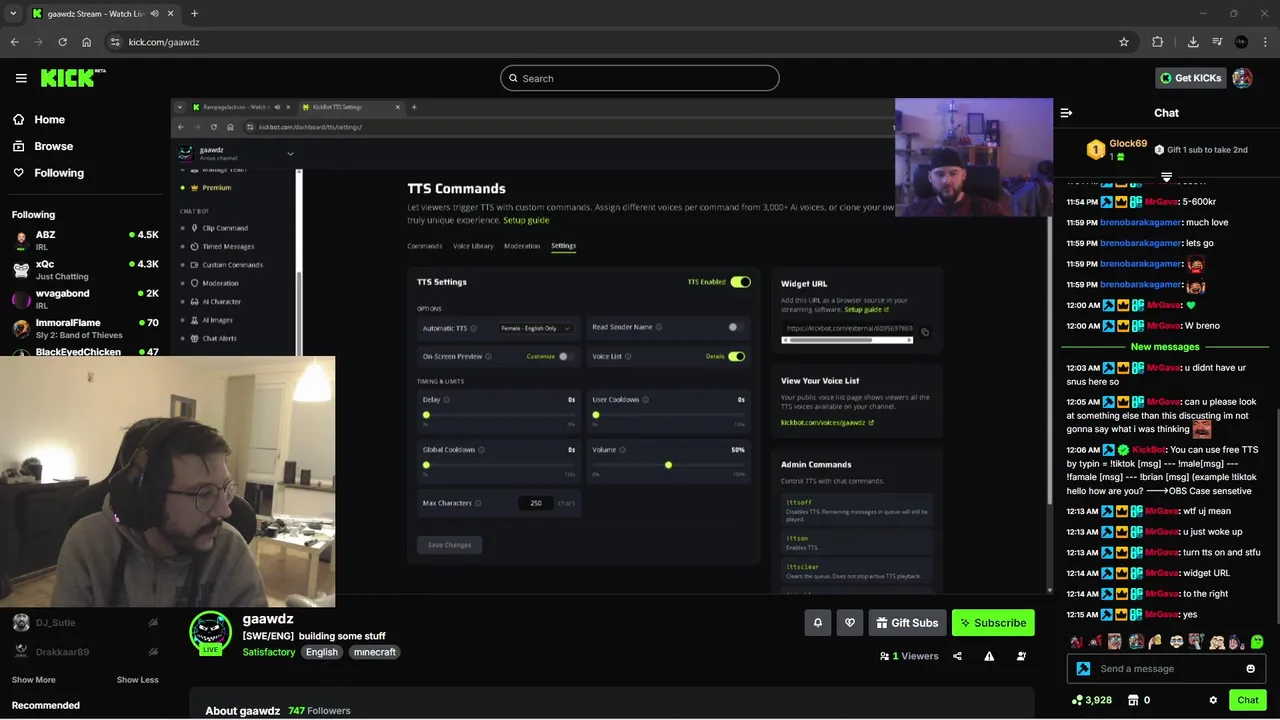View the 3,928 channel points balance

1091,700
